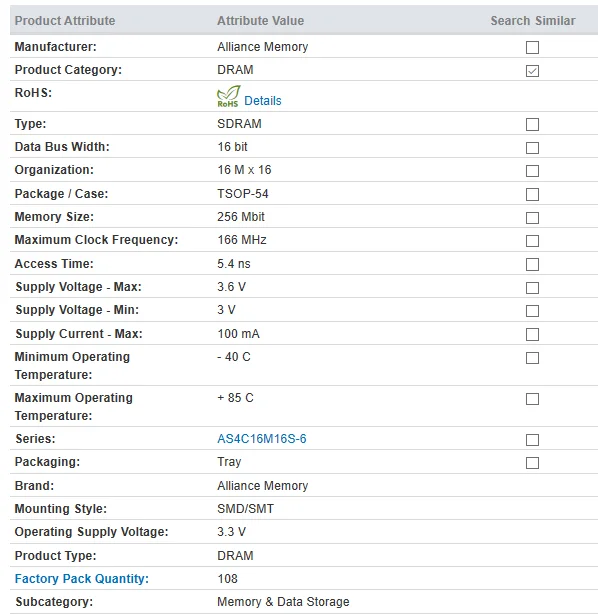Click the Mounting Style: label
Viewport: 598px width, 614px height.
click(x=60, y=509)
